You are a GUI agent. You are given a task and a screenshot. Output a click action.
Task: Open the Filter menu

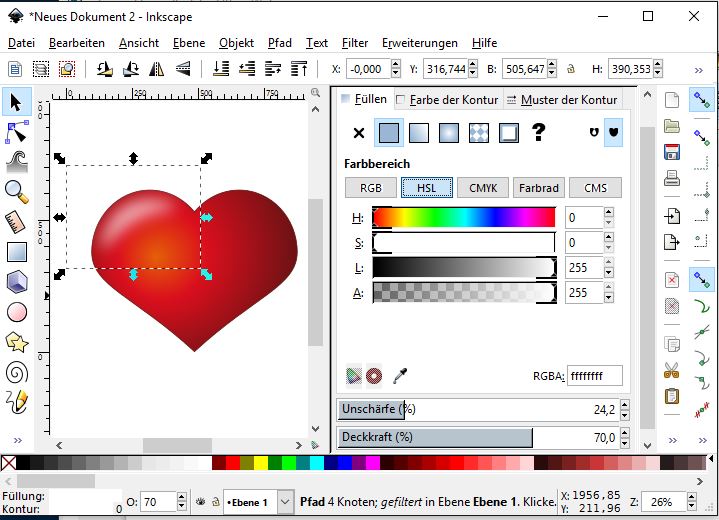pyautogui.click(x=355, y=43)
